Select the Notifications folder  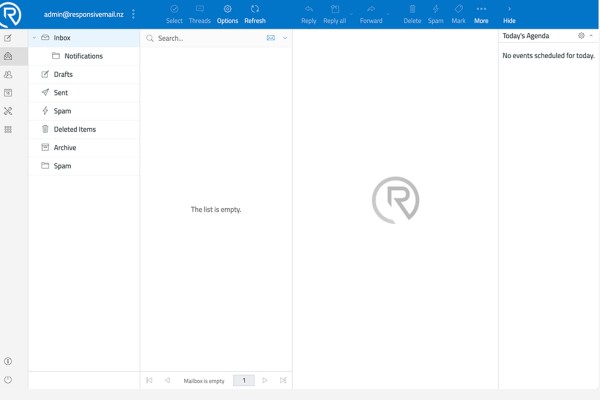(x=84, y=56)
